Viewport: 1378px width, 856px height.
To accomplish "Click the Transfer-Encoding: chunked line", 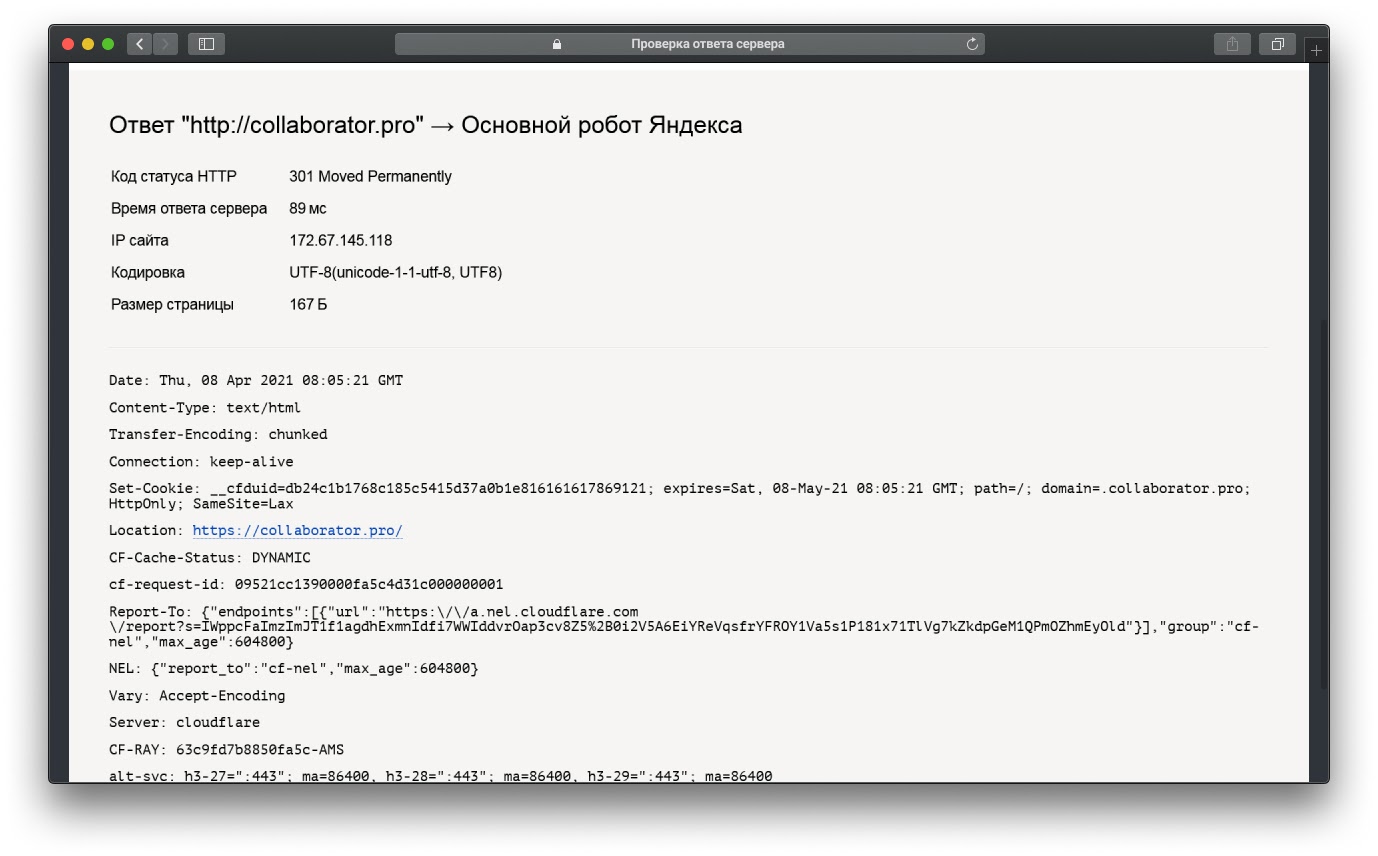I will (218, 435).
